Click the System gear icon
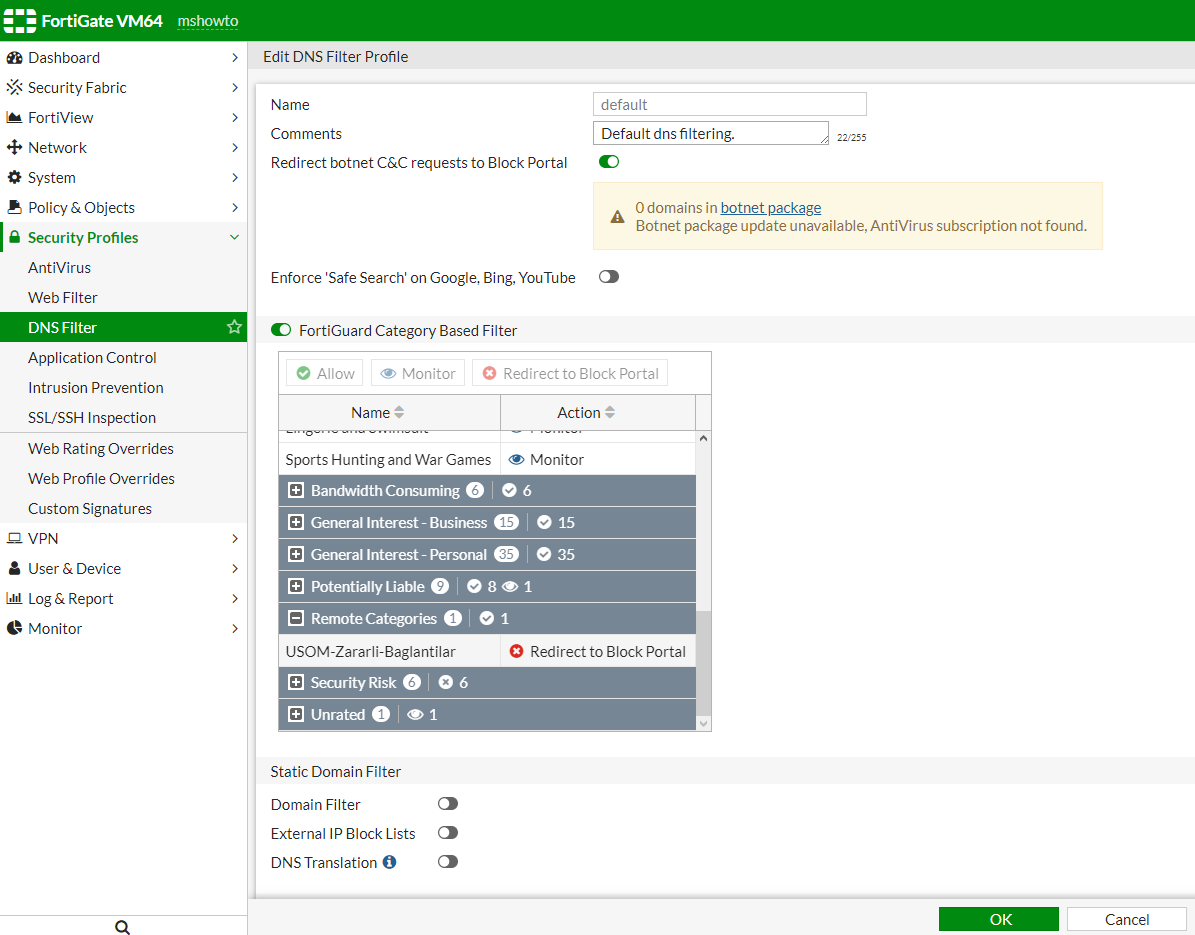The image size is (1195, 935). (x=14, y=178)
